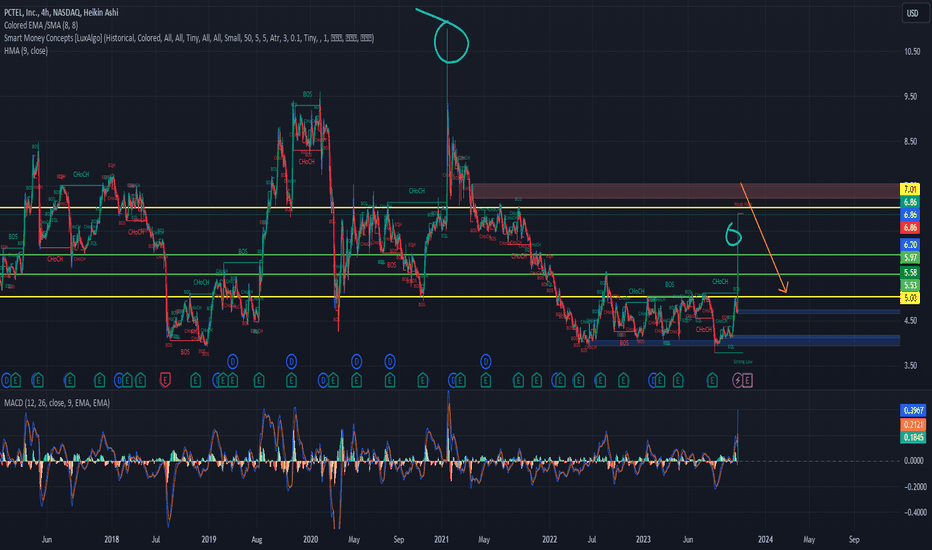Select the green 5.97 price label
Viewport: 932px width, 550px height.
point(910,257)
